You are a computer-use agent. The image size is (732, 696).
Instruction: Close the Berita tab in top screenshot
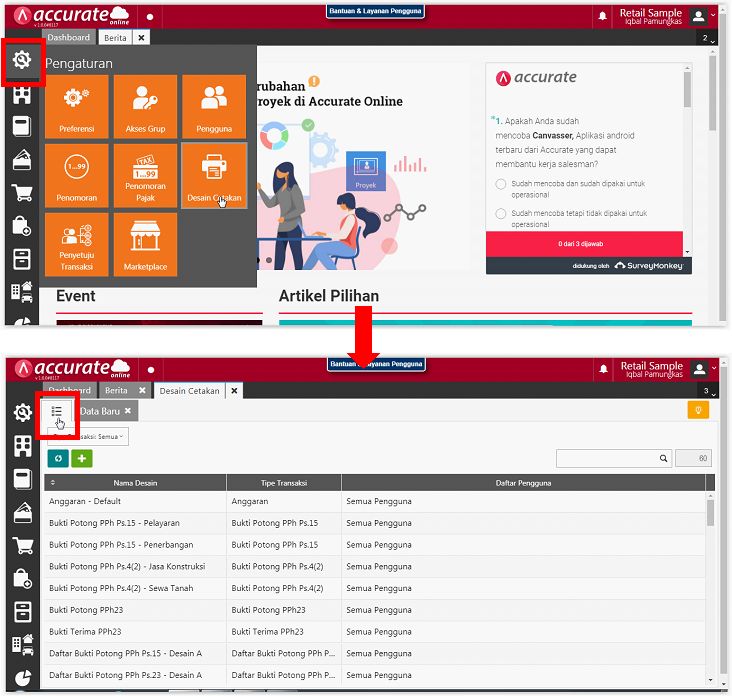coord(141,38)
